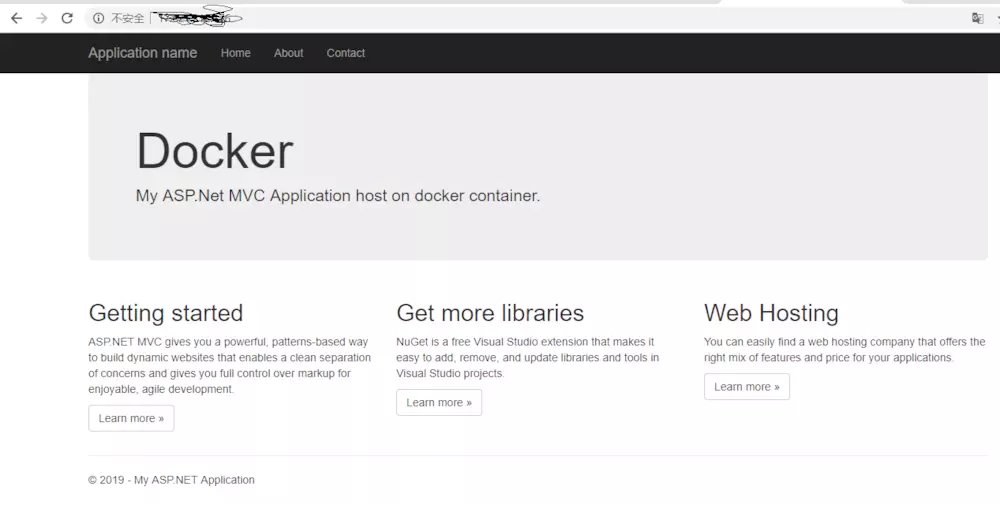
Task: Click the 2019 My ASP.NET Application footer
Action: coord(171,480)
